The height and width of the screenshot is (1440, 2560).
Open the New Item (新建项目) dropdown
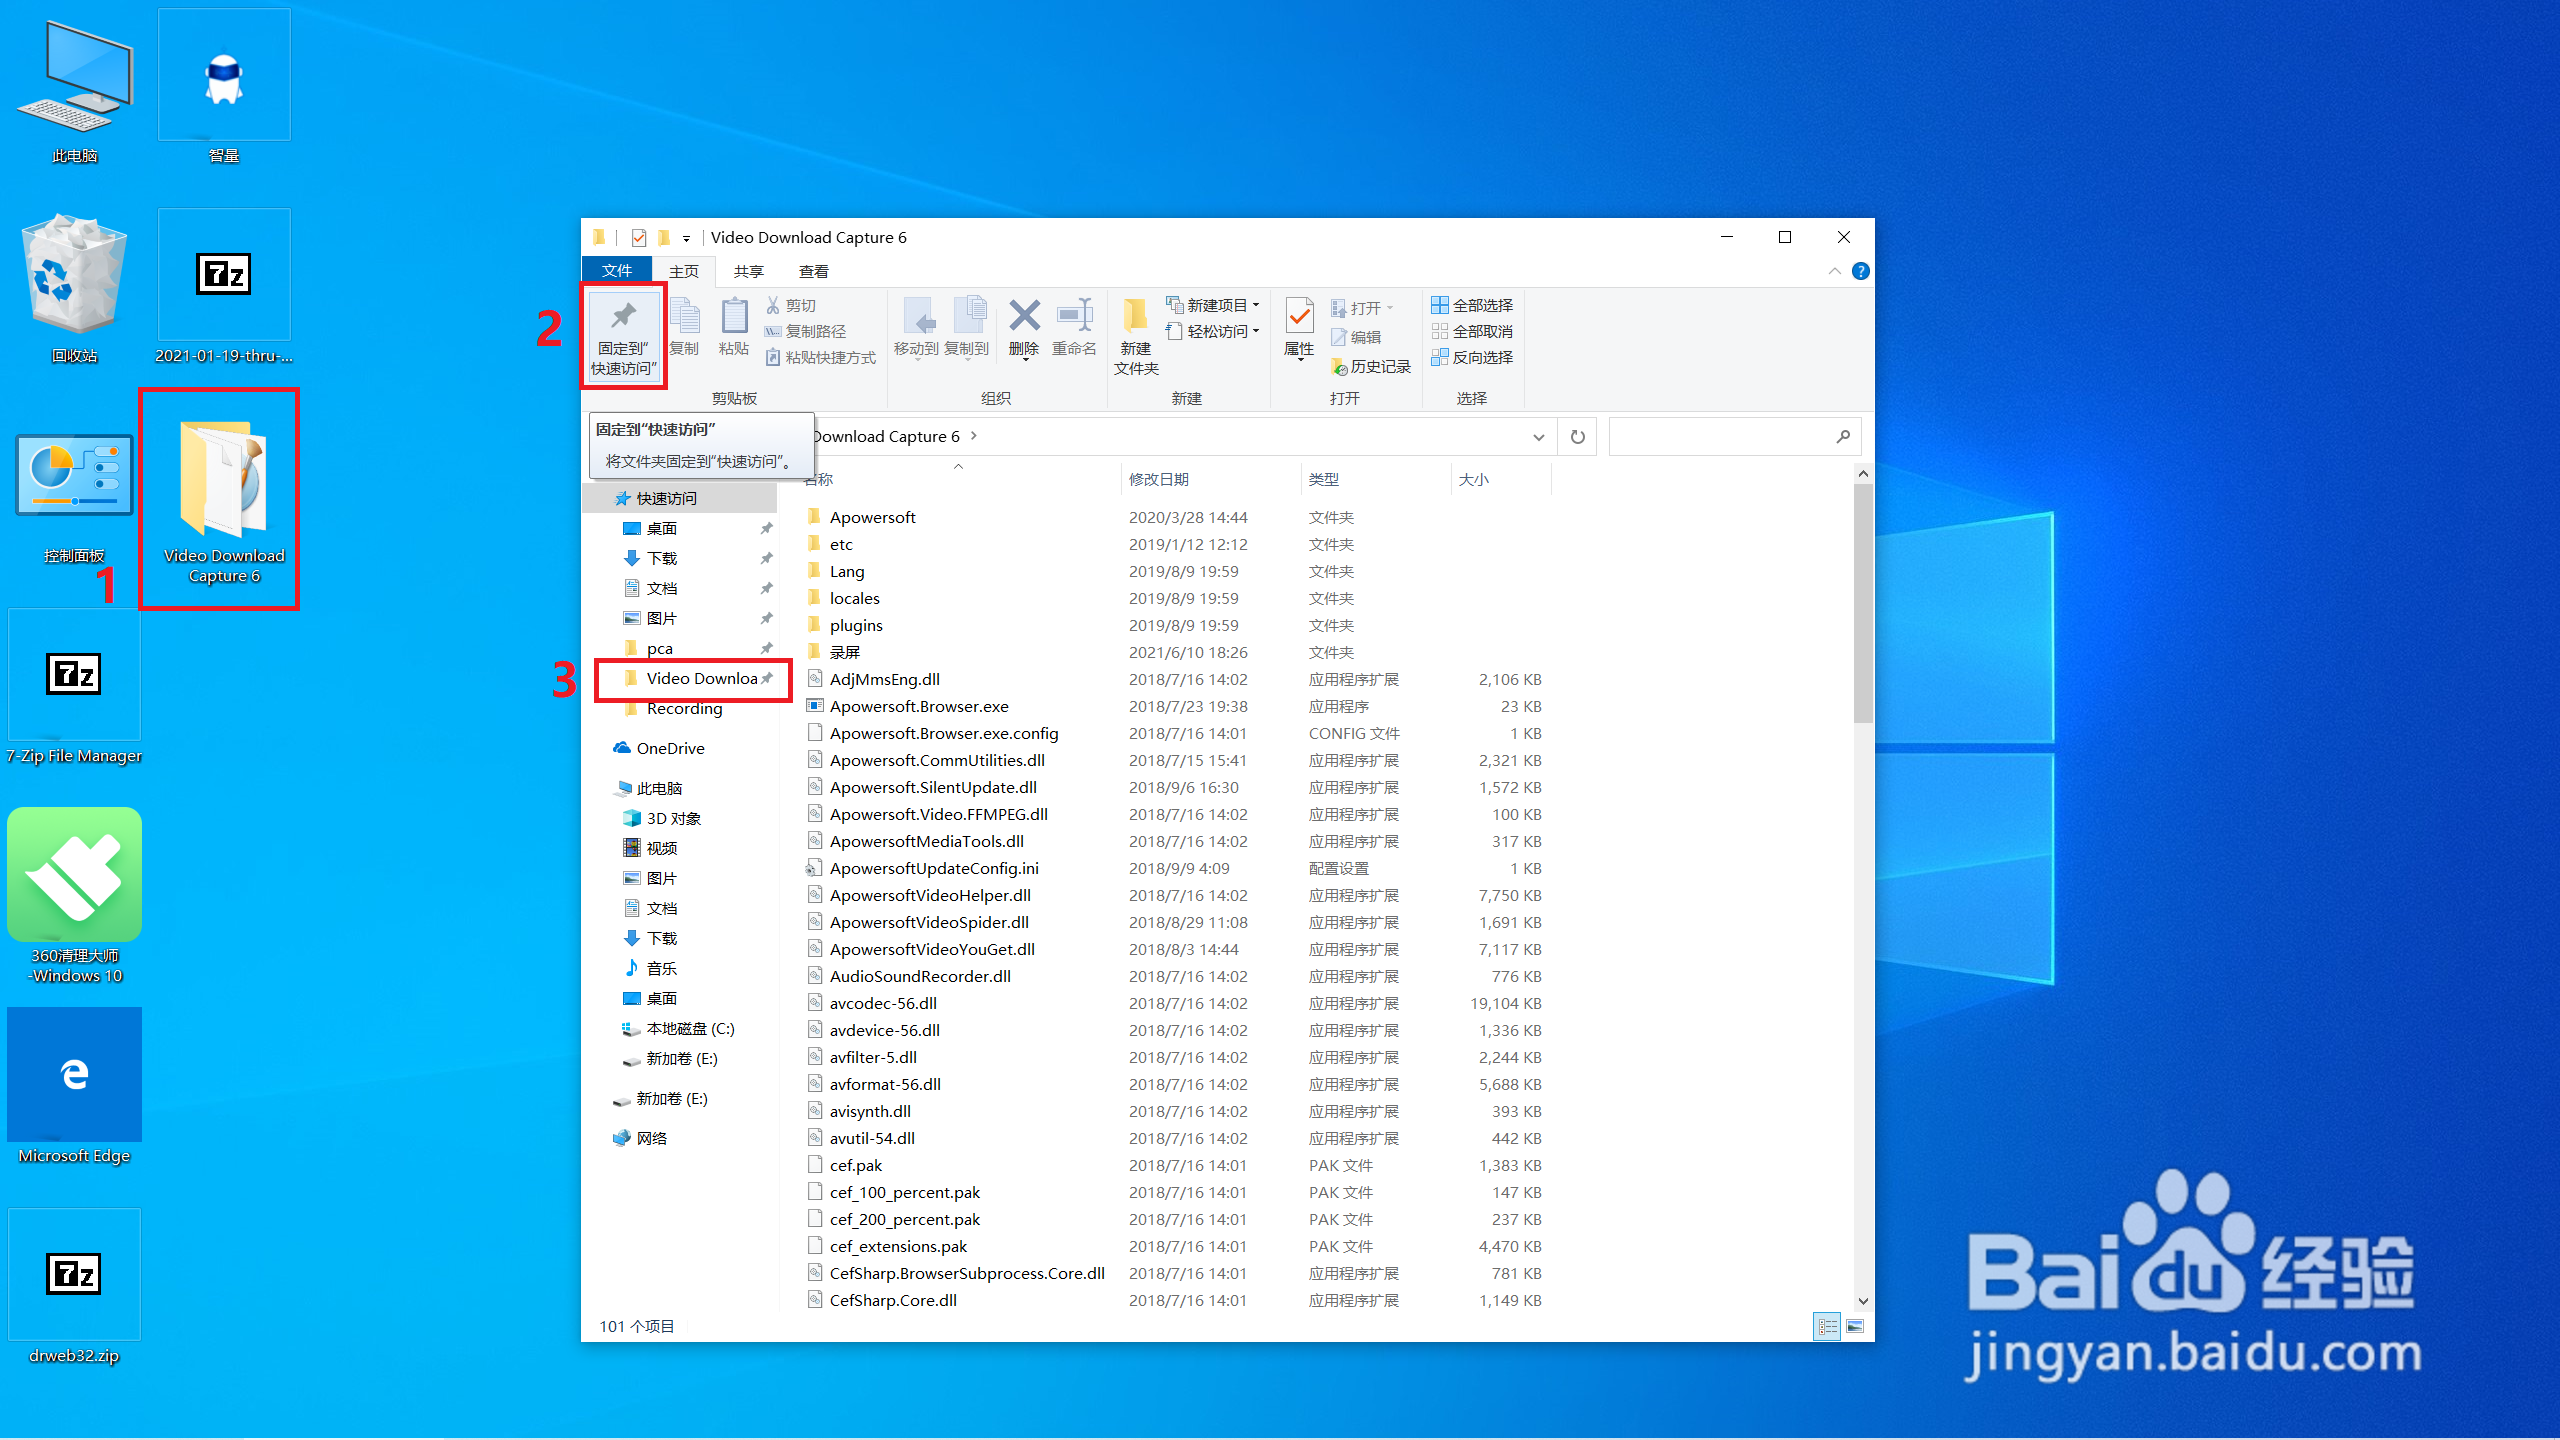[x=1213, y=305]
